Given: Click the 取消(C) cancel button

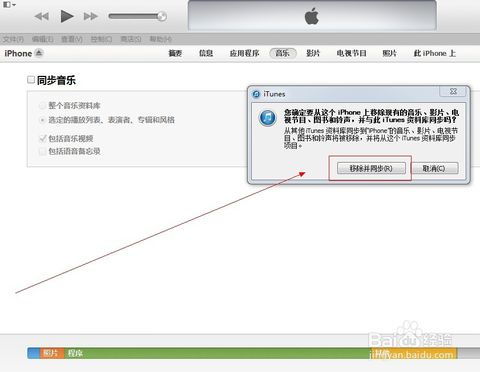Looking at the screenshot, I should [x=434, y=168].
